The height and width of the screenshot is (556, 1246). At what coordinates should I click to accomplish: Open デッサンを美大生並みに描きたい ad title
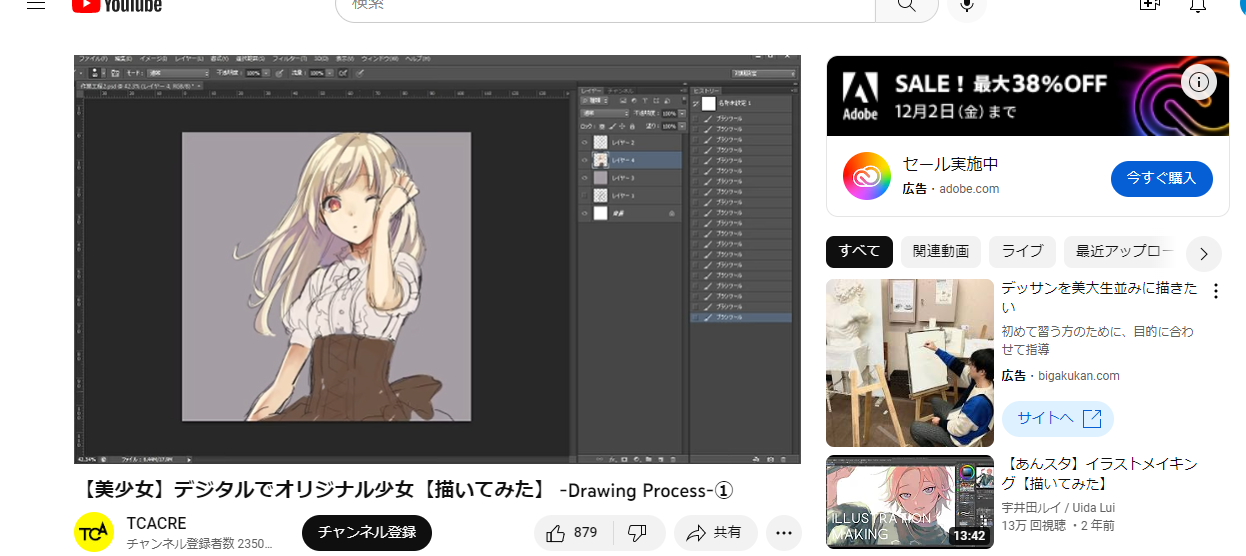click(1099, 298)
